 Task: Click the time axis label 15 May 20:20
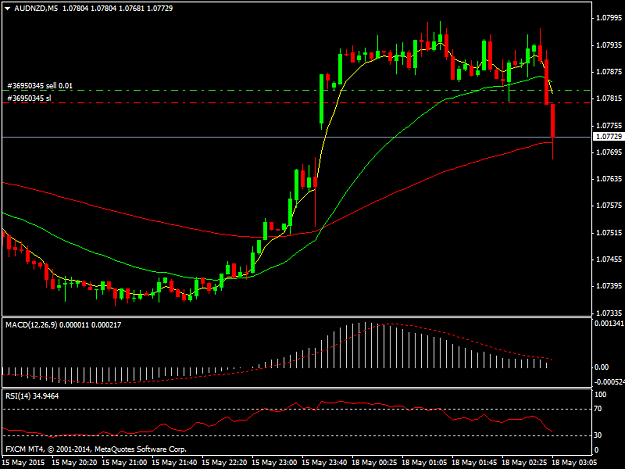click(x=75, y=463)
